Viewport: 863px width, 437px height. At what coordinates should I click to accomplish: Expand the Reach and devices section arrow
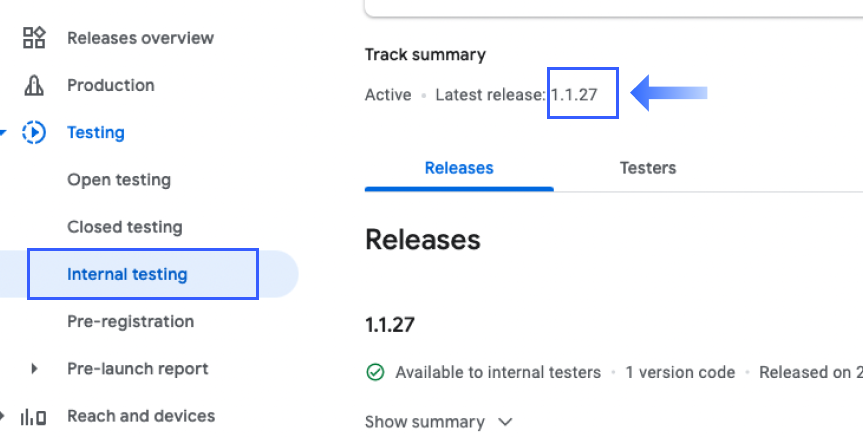pyautogui.click(x=4, y=416)
